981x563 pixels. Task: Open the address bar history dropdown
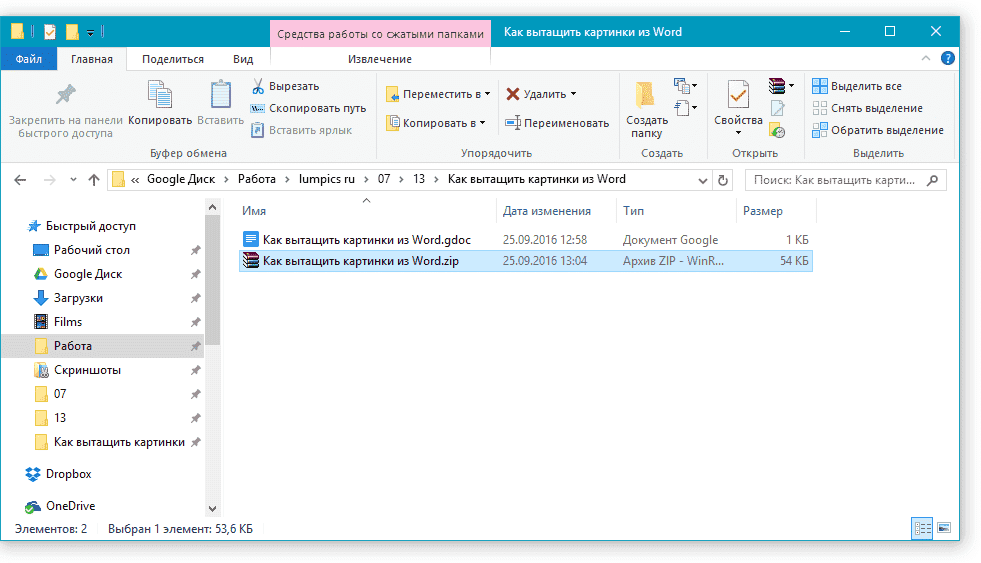702,180
